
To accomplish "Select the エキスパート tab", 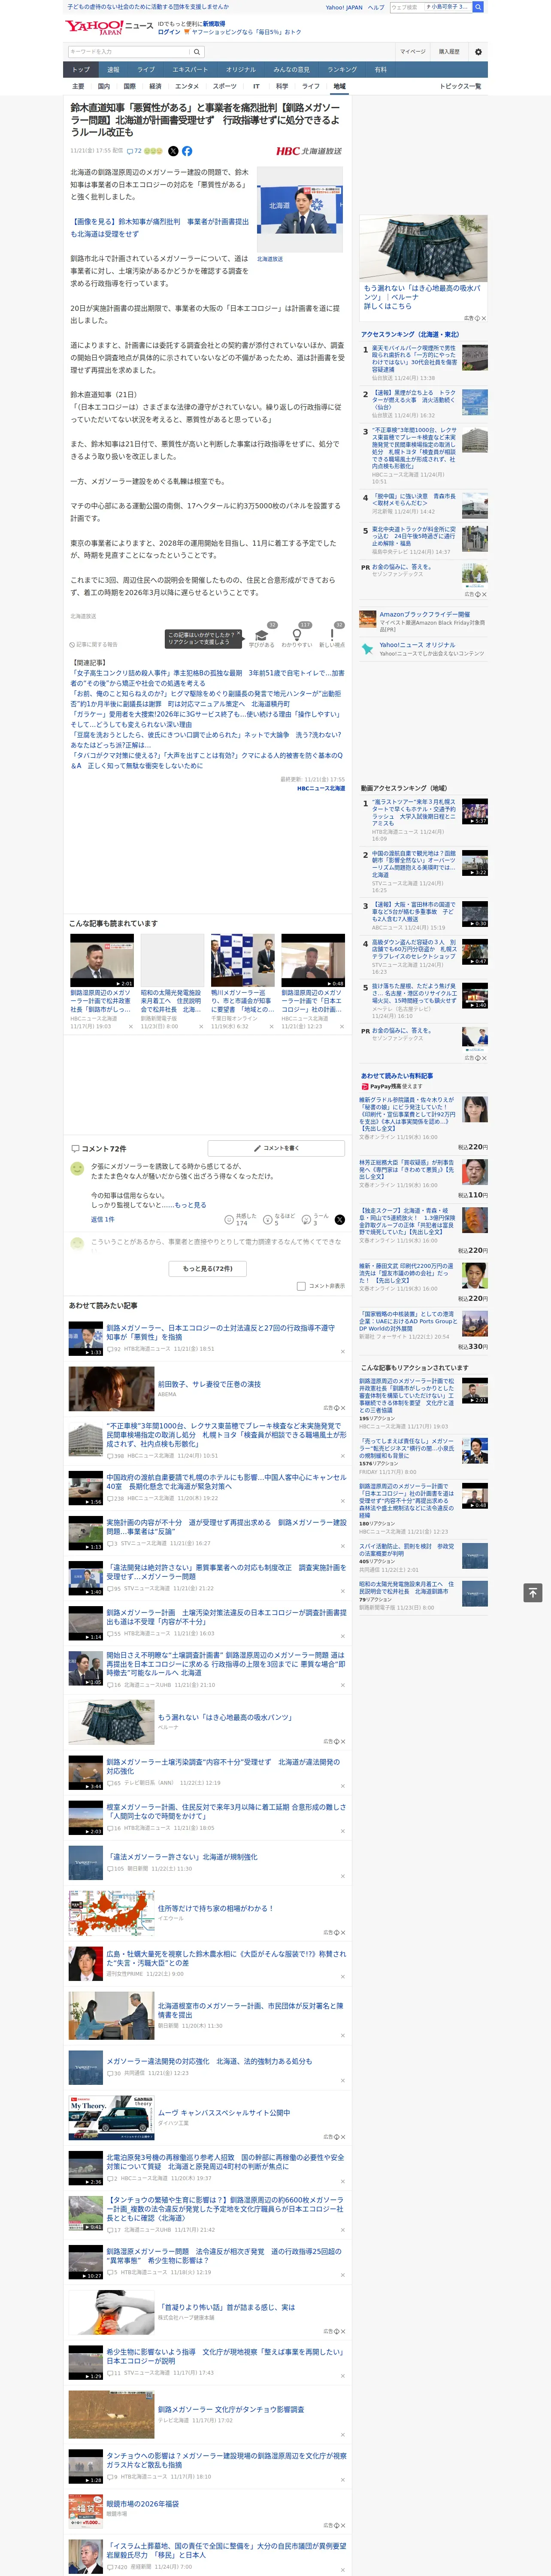I will pos(190,69).
